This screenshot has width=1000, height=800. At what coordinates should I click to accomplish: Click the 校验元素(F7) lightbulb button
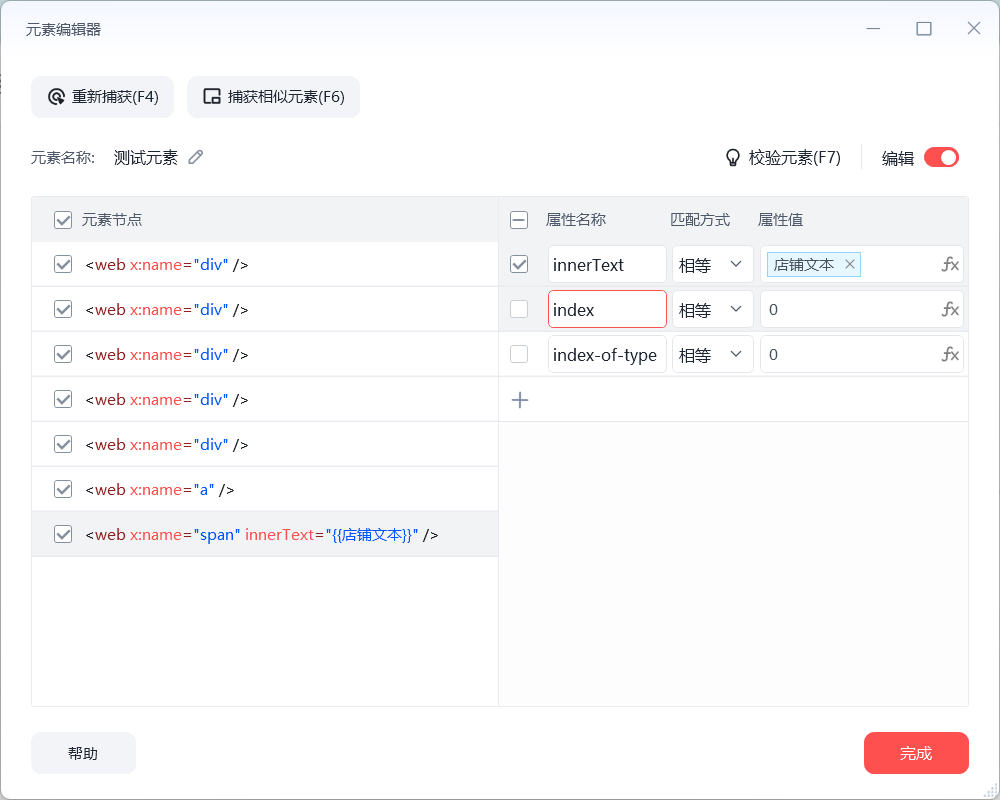pyautogui.click(x=783, y=158)
